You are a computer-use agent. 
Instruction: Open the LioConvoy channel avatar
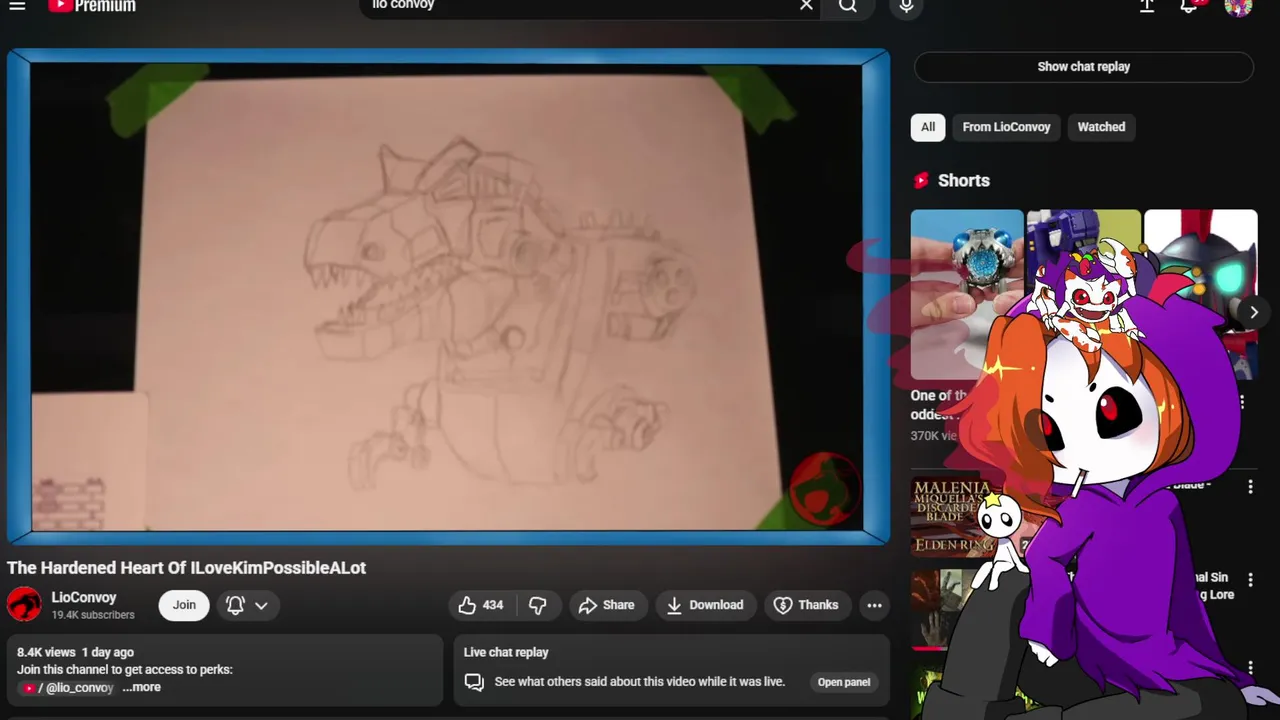click(x=24, y=605)
